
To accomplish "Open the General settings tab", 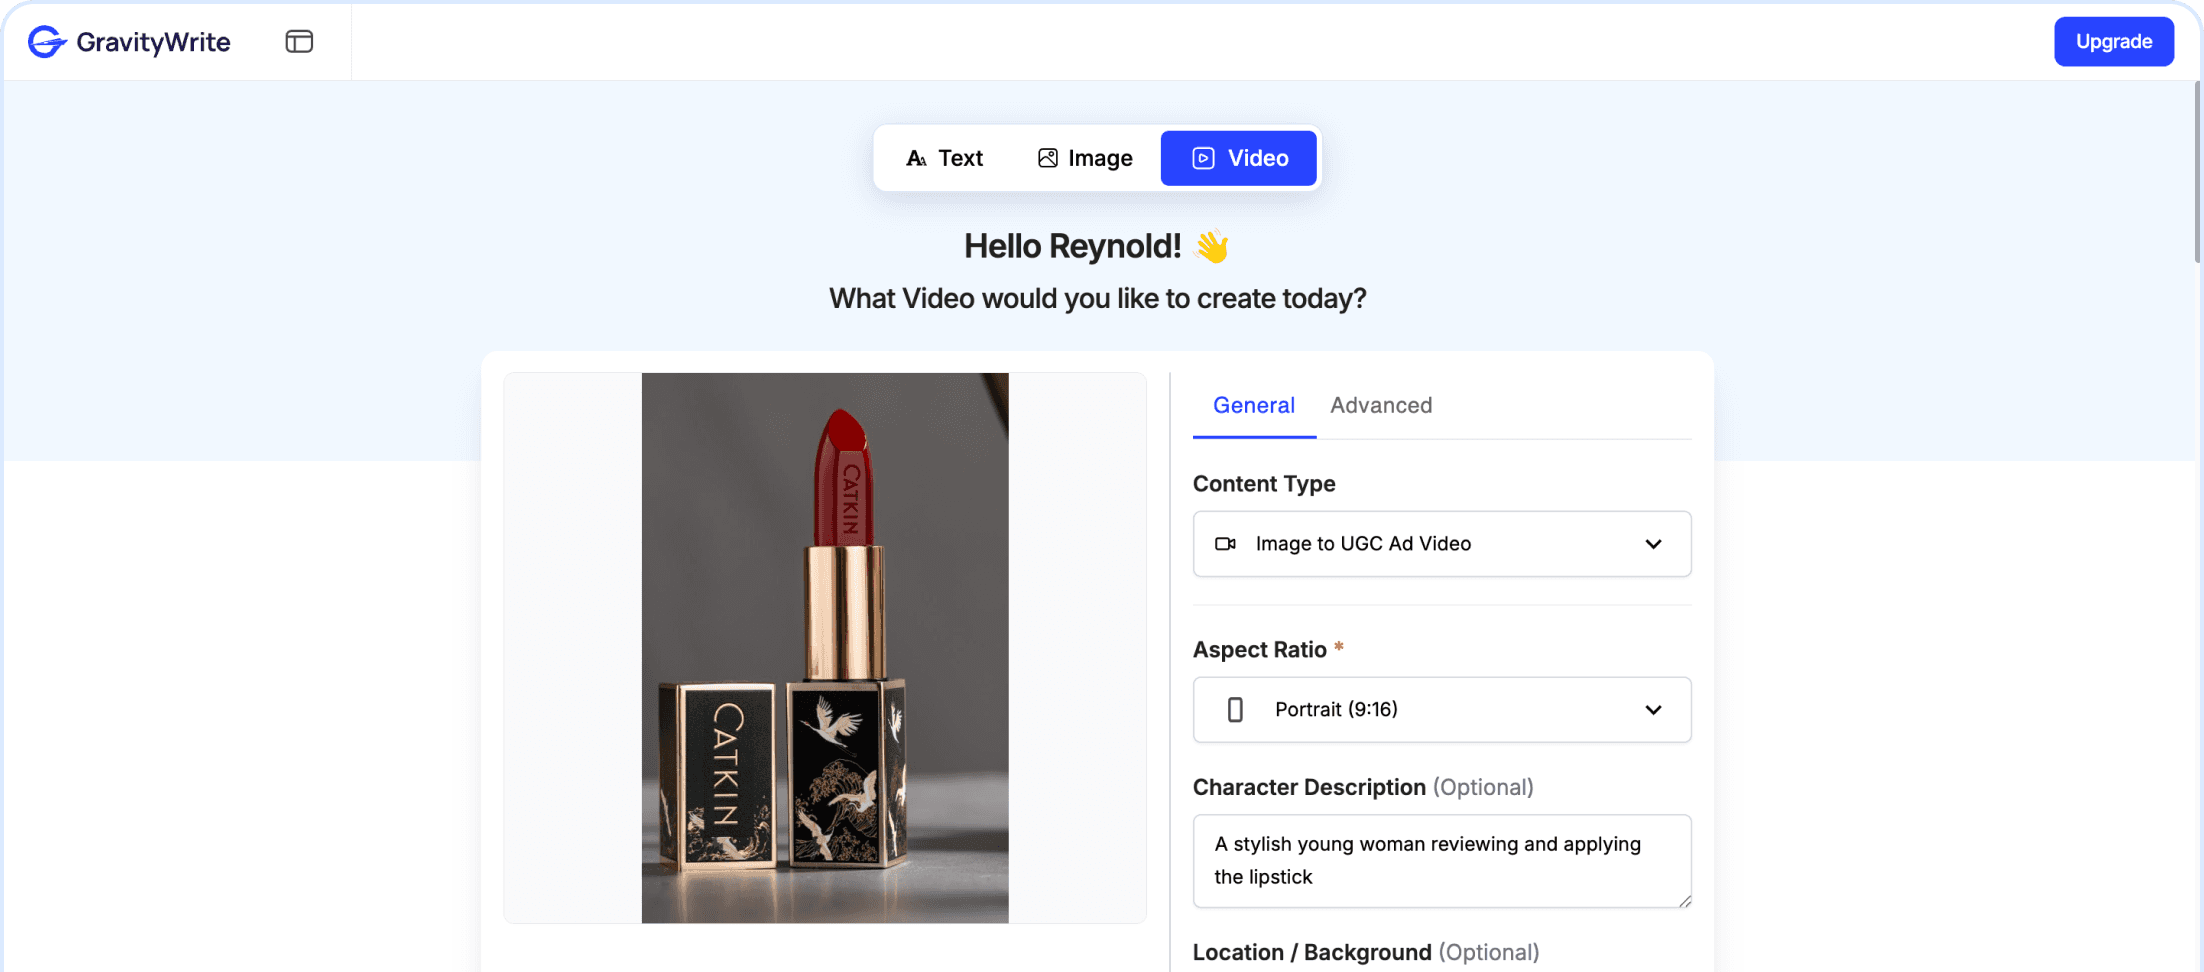I will 1254,406.
